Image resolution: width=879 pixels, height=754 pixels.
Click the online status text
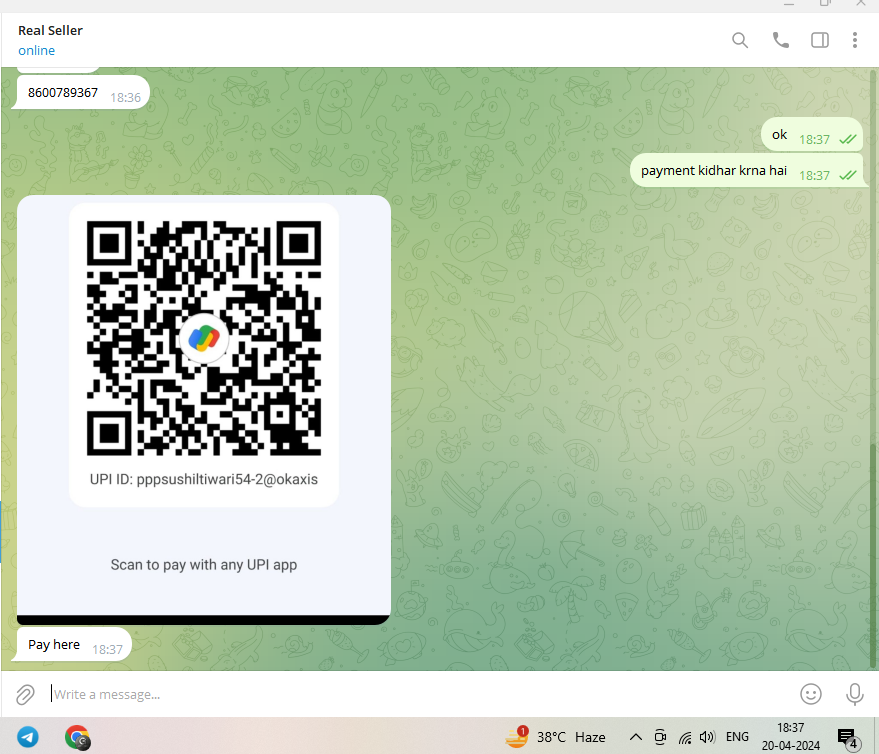36,50
